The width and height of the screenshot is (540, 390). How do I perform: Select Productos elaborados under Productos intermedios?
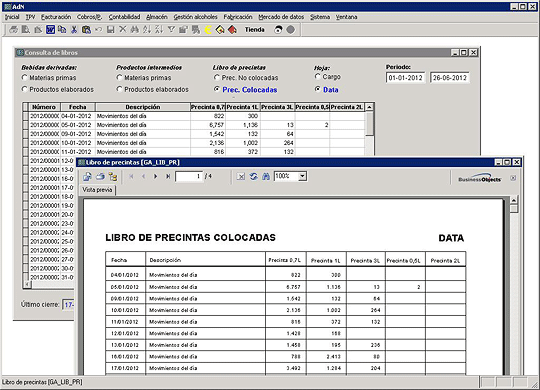click(x=120, y=89)
